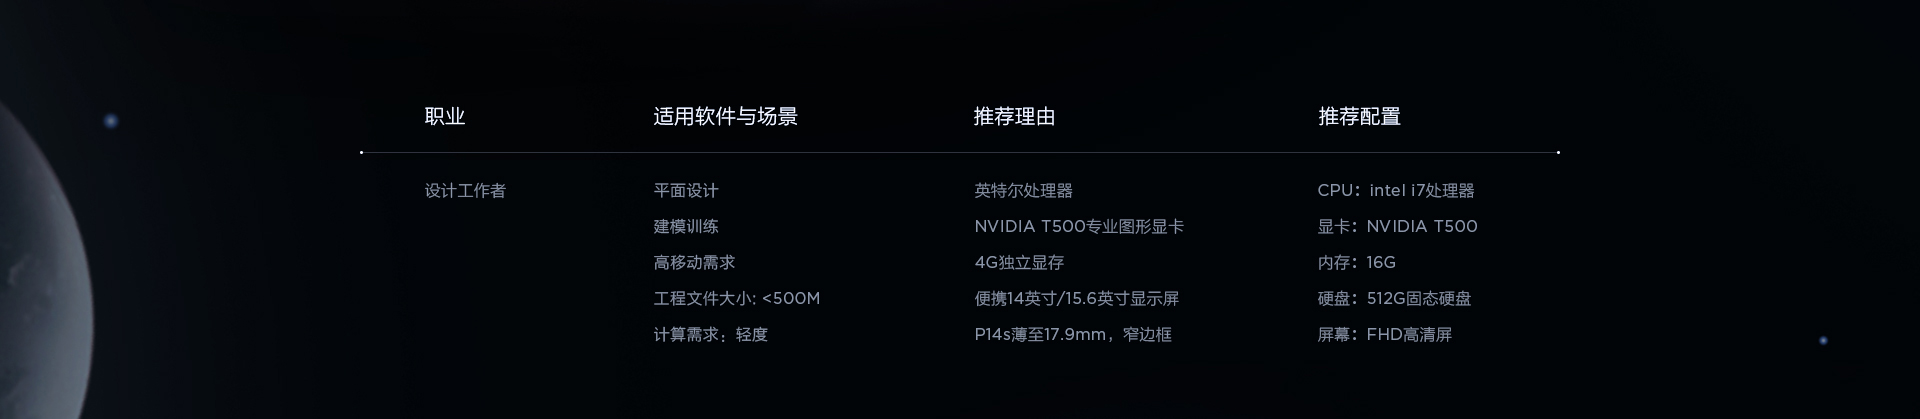
Task: Click the 推荐理由 header
Action: tap(1015, 117)
